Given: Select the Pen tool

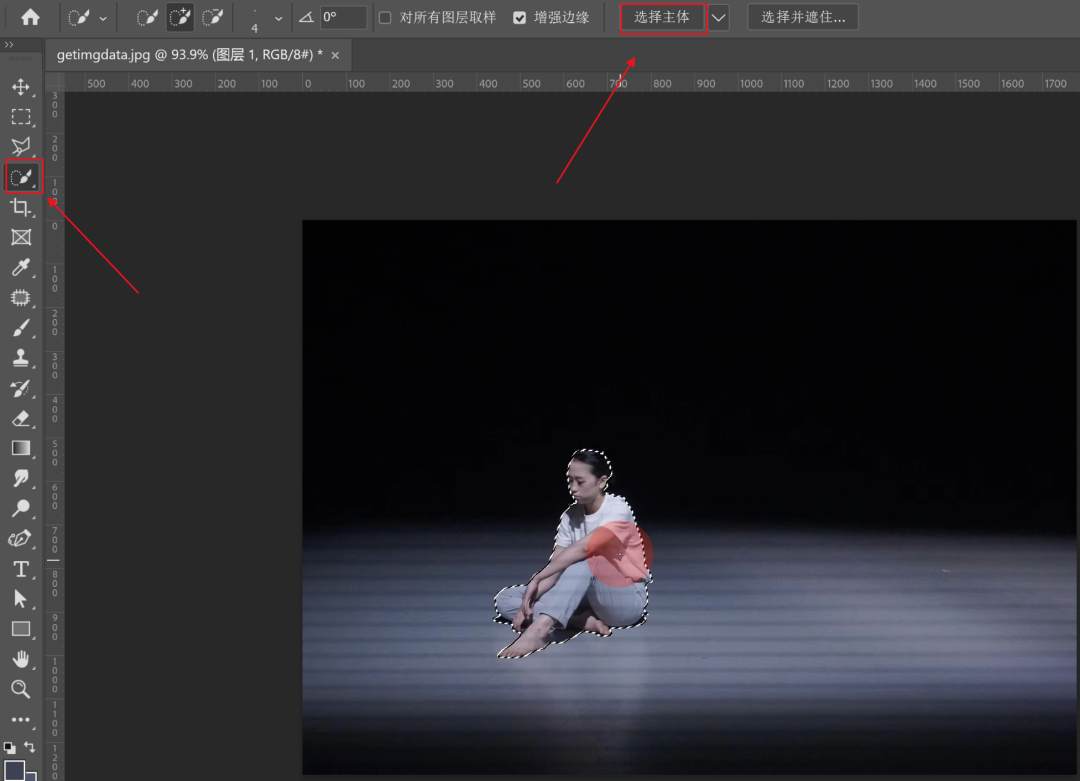Looking at the screenshot, I should tap(21, 539).
